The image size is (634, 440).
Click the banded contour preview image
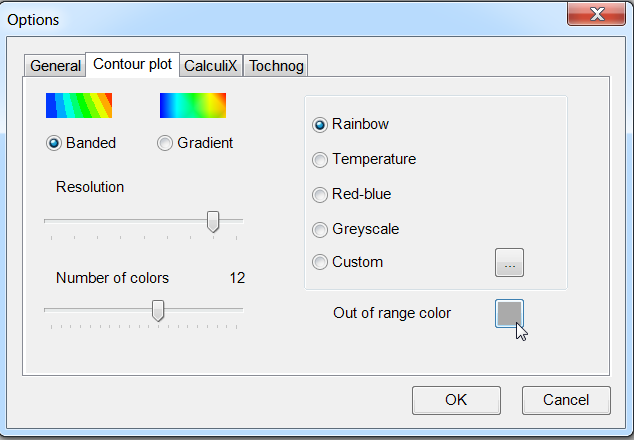[x=79, y=106]
